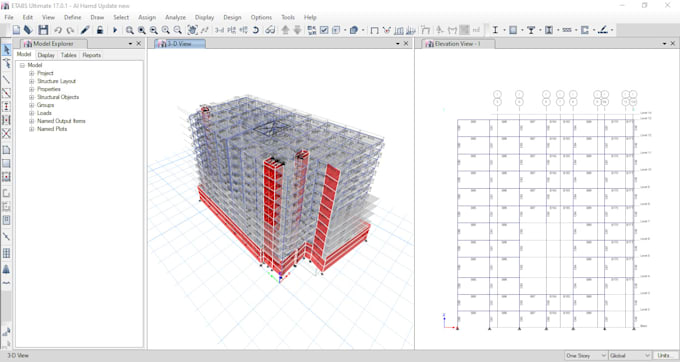Click the Save (floppy disk) icon
This screenshot has height=362, width=680.
pyautogui.click(x=43, y=30)
